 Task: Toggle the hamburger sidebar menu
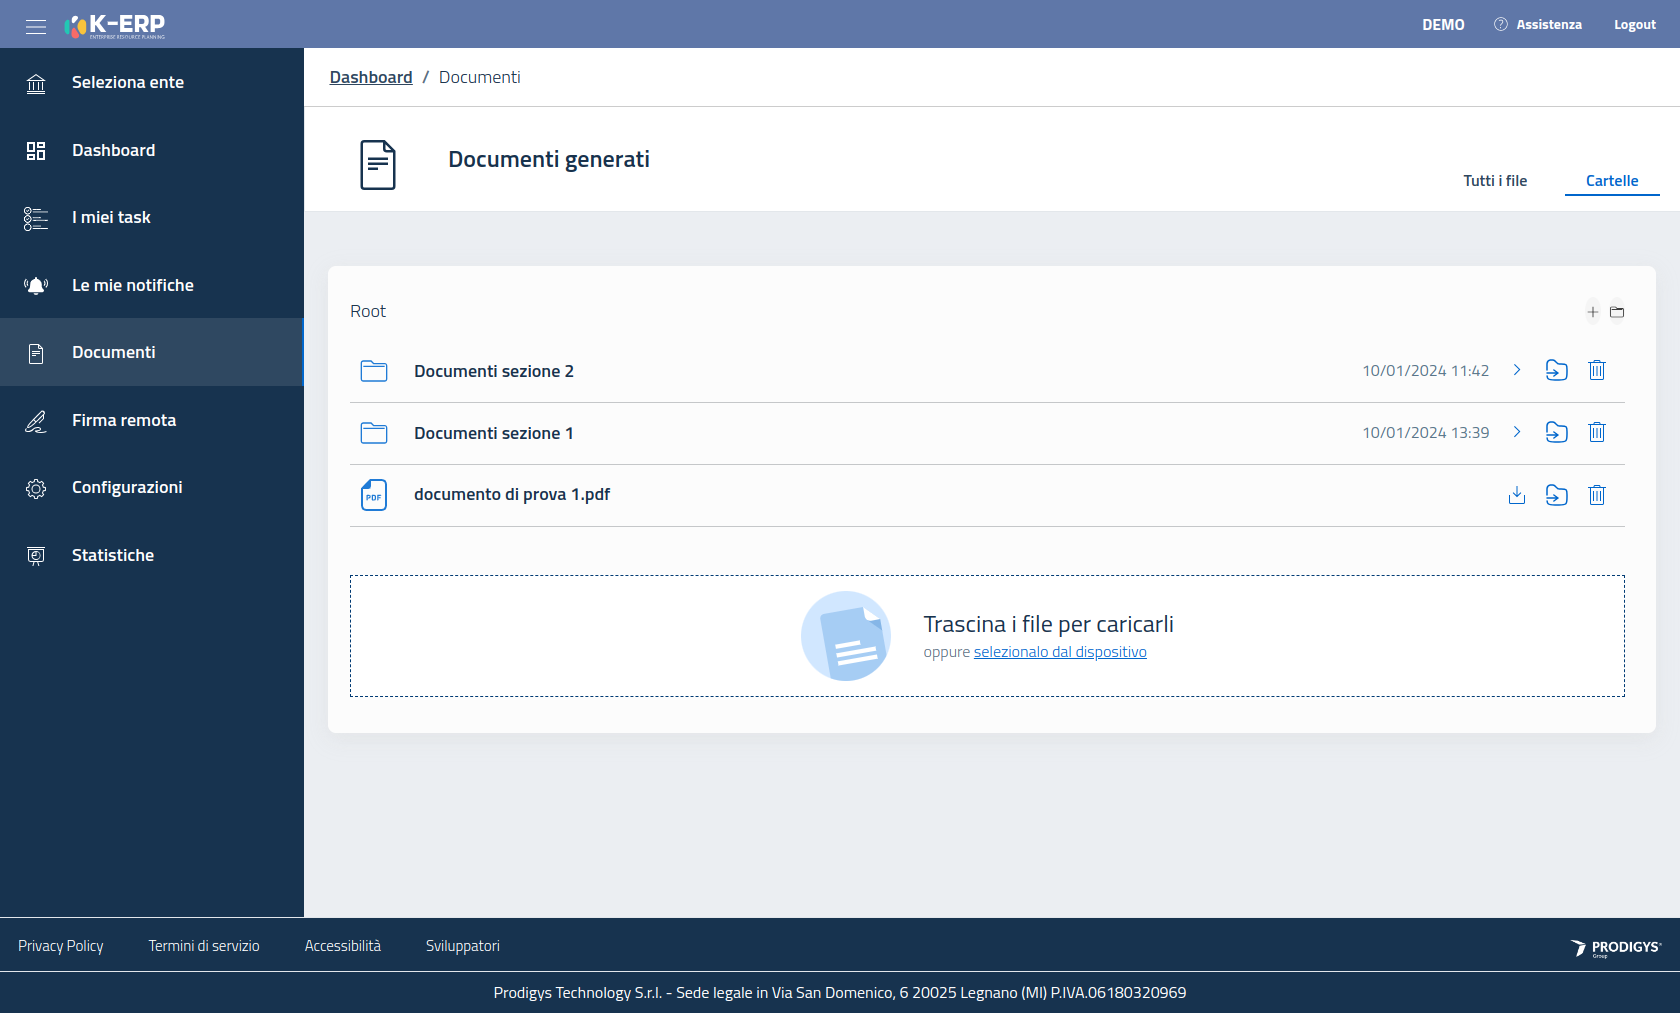[x=36, y=26]
